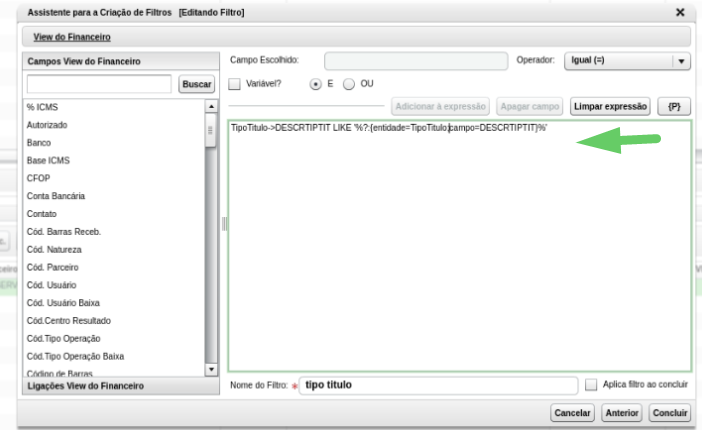Open the View do Financeiro link
The height and width of the screenshot is (430, 702).
coord(72,37)
